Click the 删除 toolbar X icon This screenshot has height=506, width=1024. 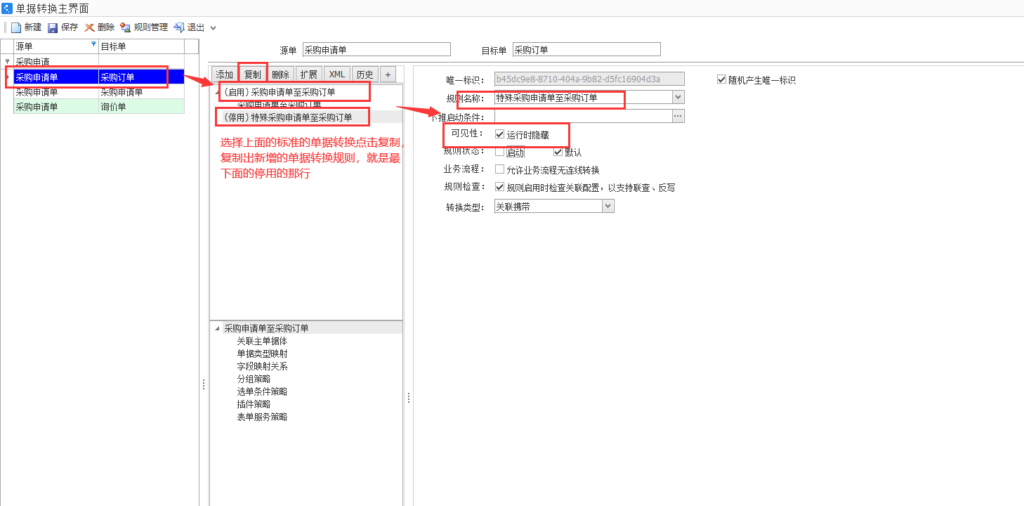point(89,27)
